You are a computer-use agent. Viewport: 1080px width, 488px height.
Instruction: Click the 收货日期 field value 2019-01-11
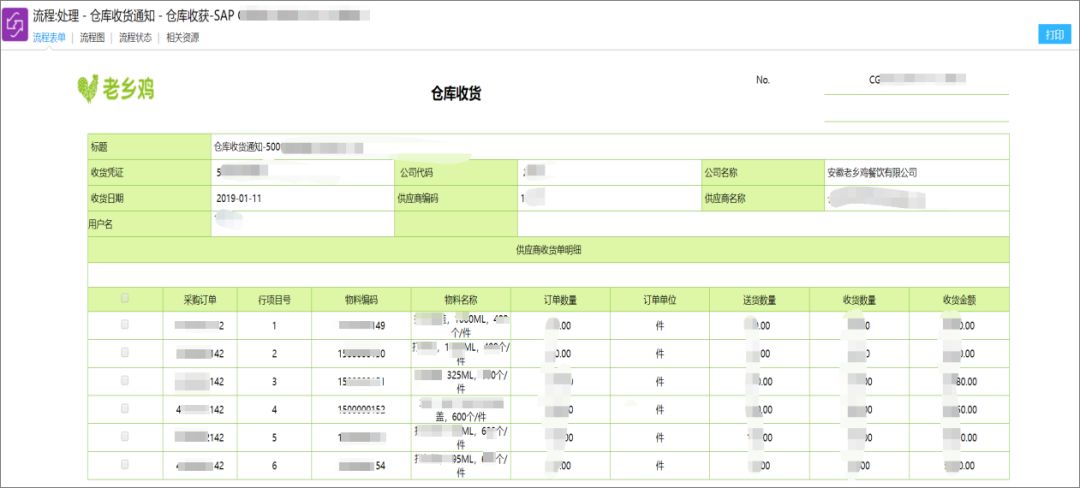pyautogui.click(x=239, y=198)
